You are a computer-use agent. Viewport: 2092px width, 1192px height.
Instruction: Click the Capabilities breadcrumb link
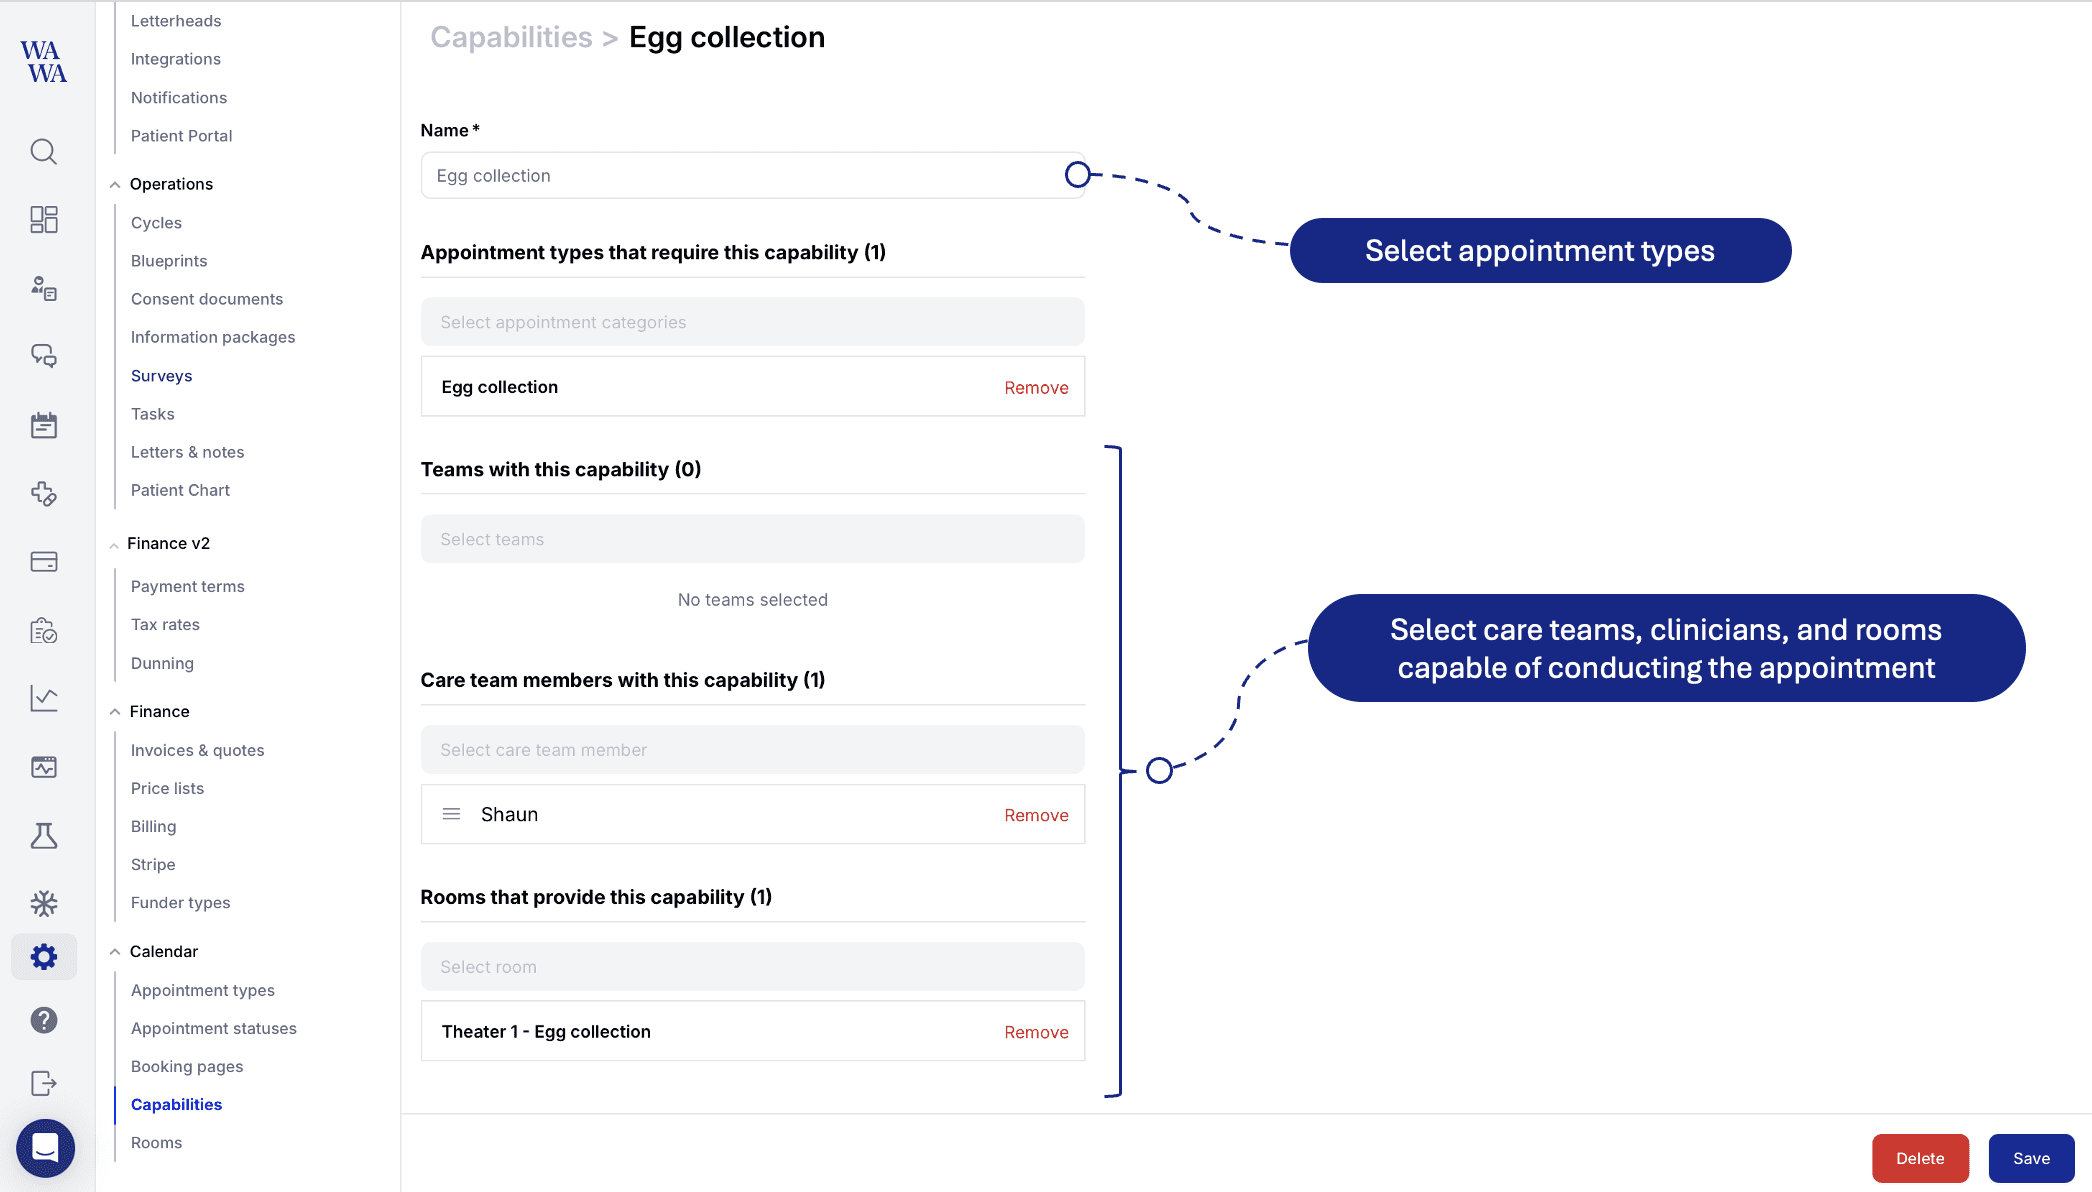coord(511,38)
